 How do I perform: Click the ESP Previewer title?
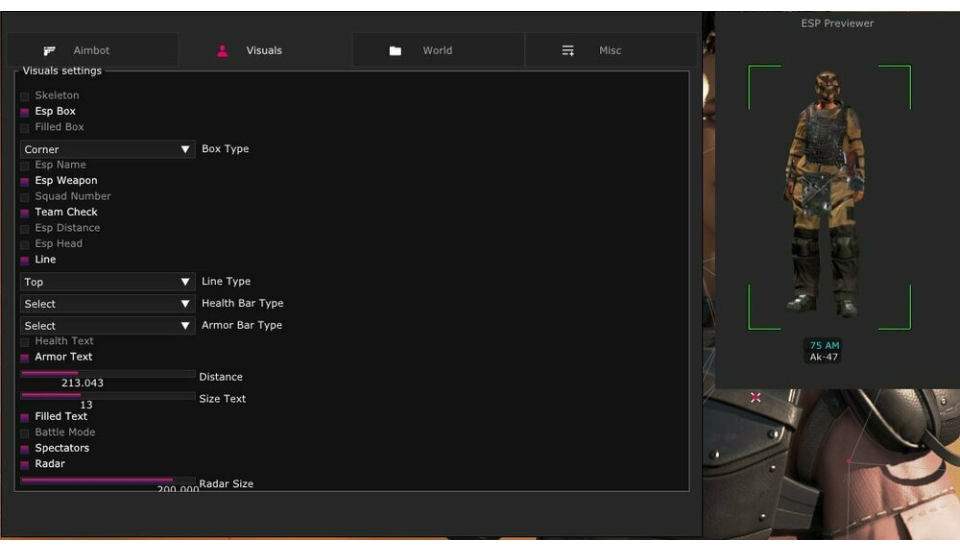click(837, 23)
